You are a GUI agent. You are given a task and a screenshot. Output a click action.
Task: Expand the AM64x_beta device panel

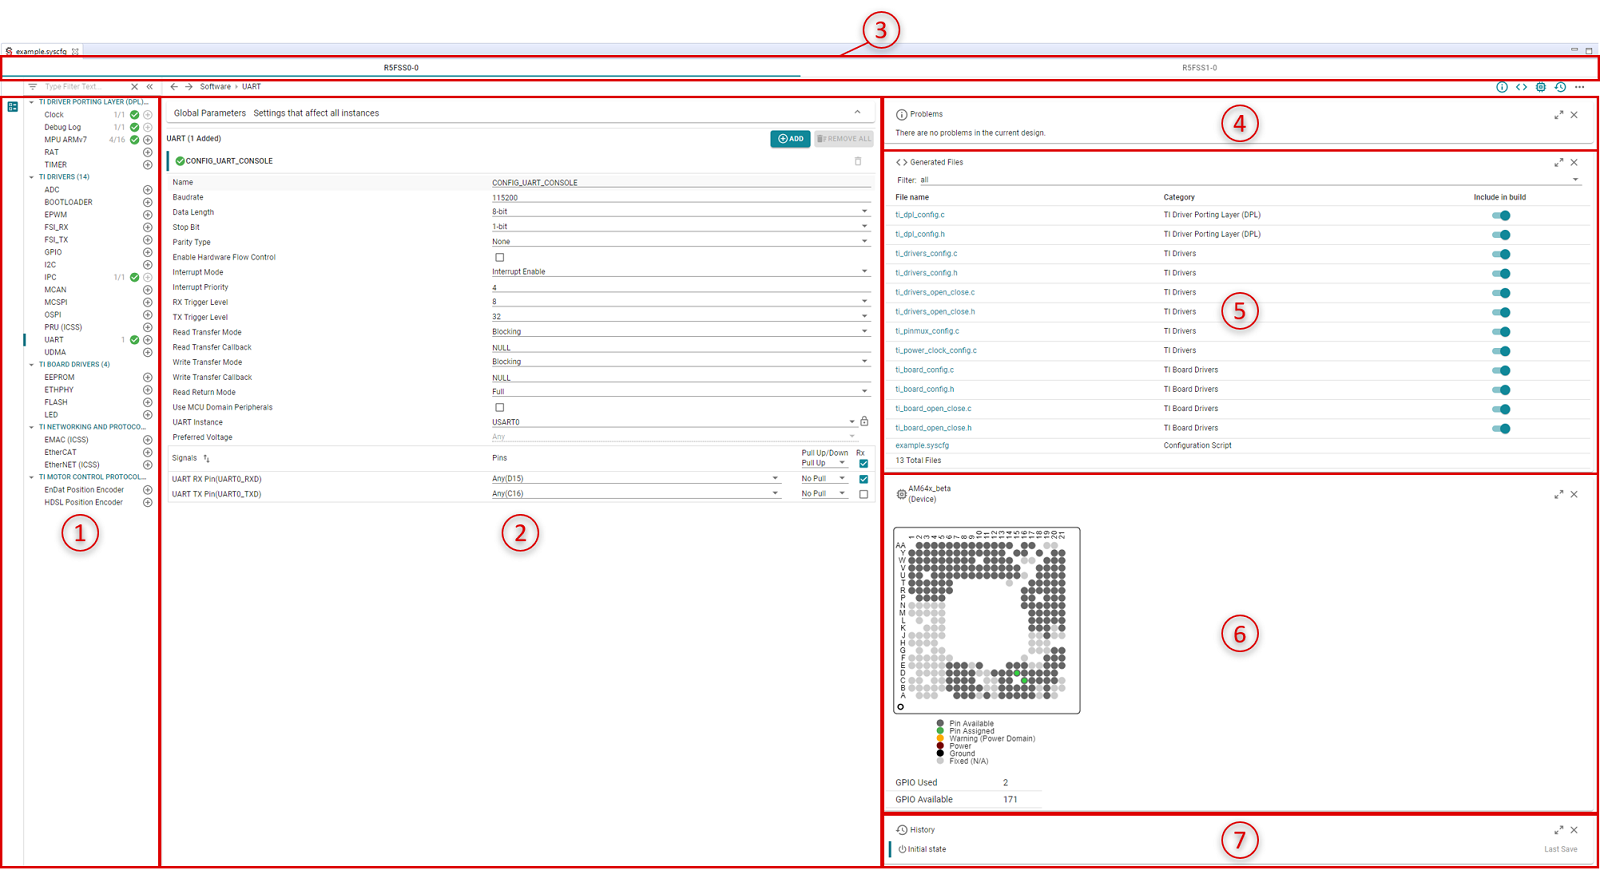[x=1558, y=494]
